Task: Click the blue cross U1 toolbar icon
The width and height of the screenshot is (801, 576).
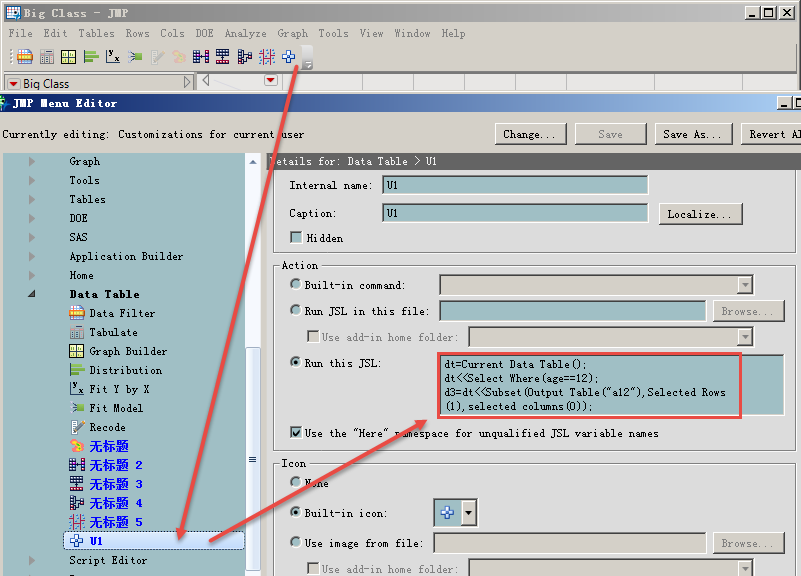Action: coord(289,57)
